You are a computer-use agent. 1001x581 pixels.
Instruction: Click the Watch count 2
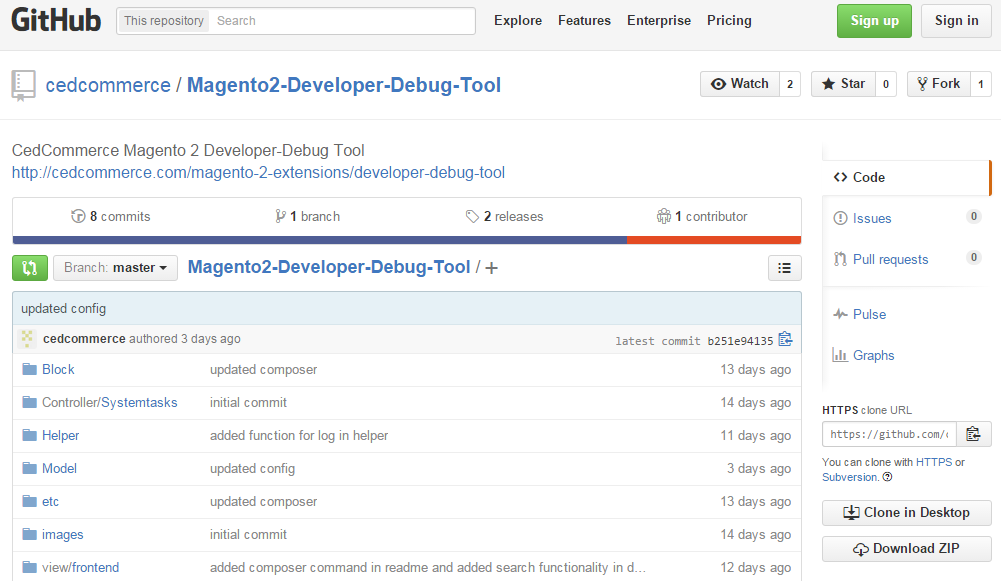pyautogui.click(x=790, y=84)
